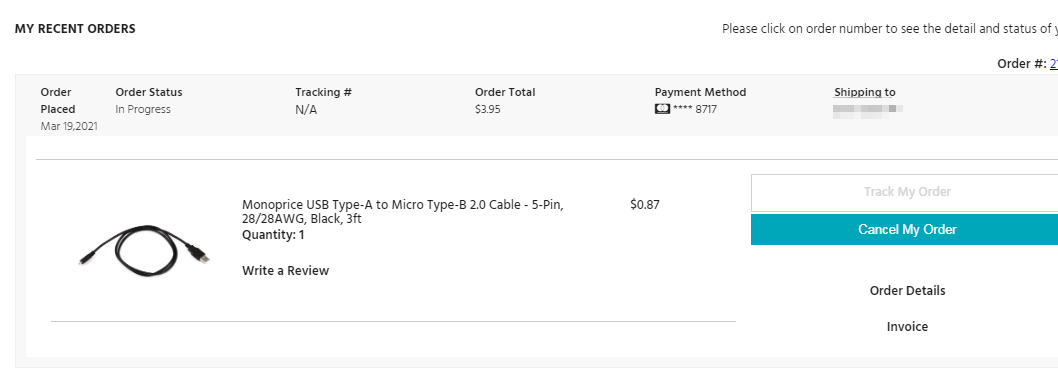Click the In Progress order status
The height and width of the screenshot is (372, 1058).
[x=143, y=109]
